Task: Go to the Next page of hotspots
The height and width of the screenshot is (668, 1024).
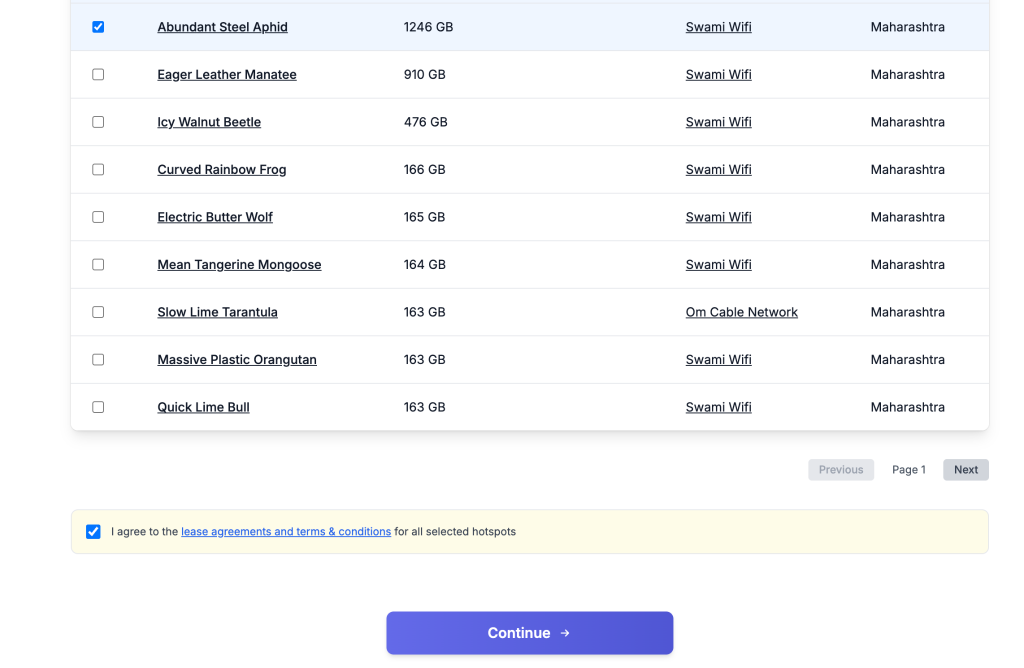Action: (x=966, y=469)
